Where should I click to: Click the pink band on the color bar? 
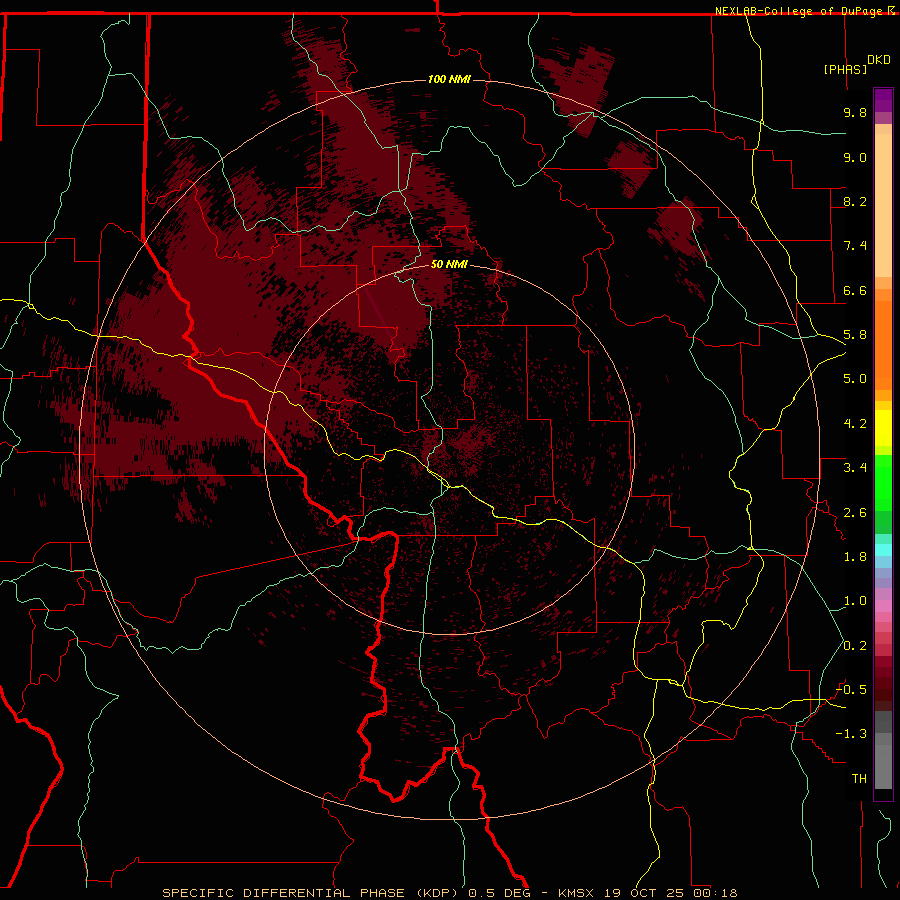[883, 606]
